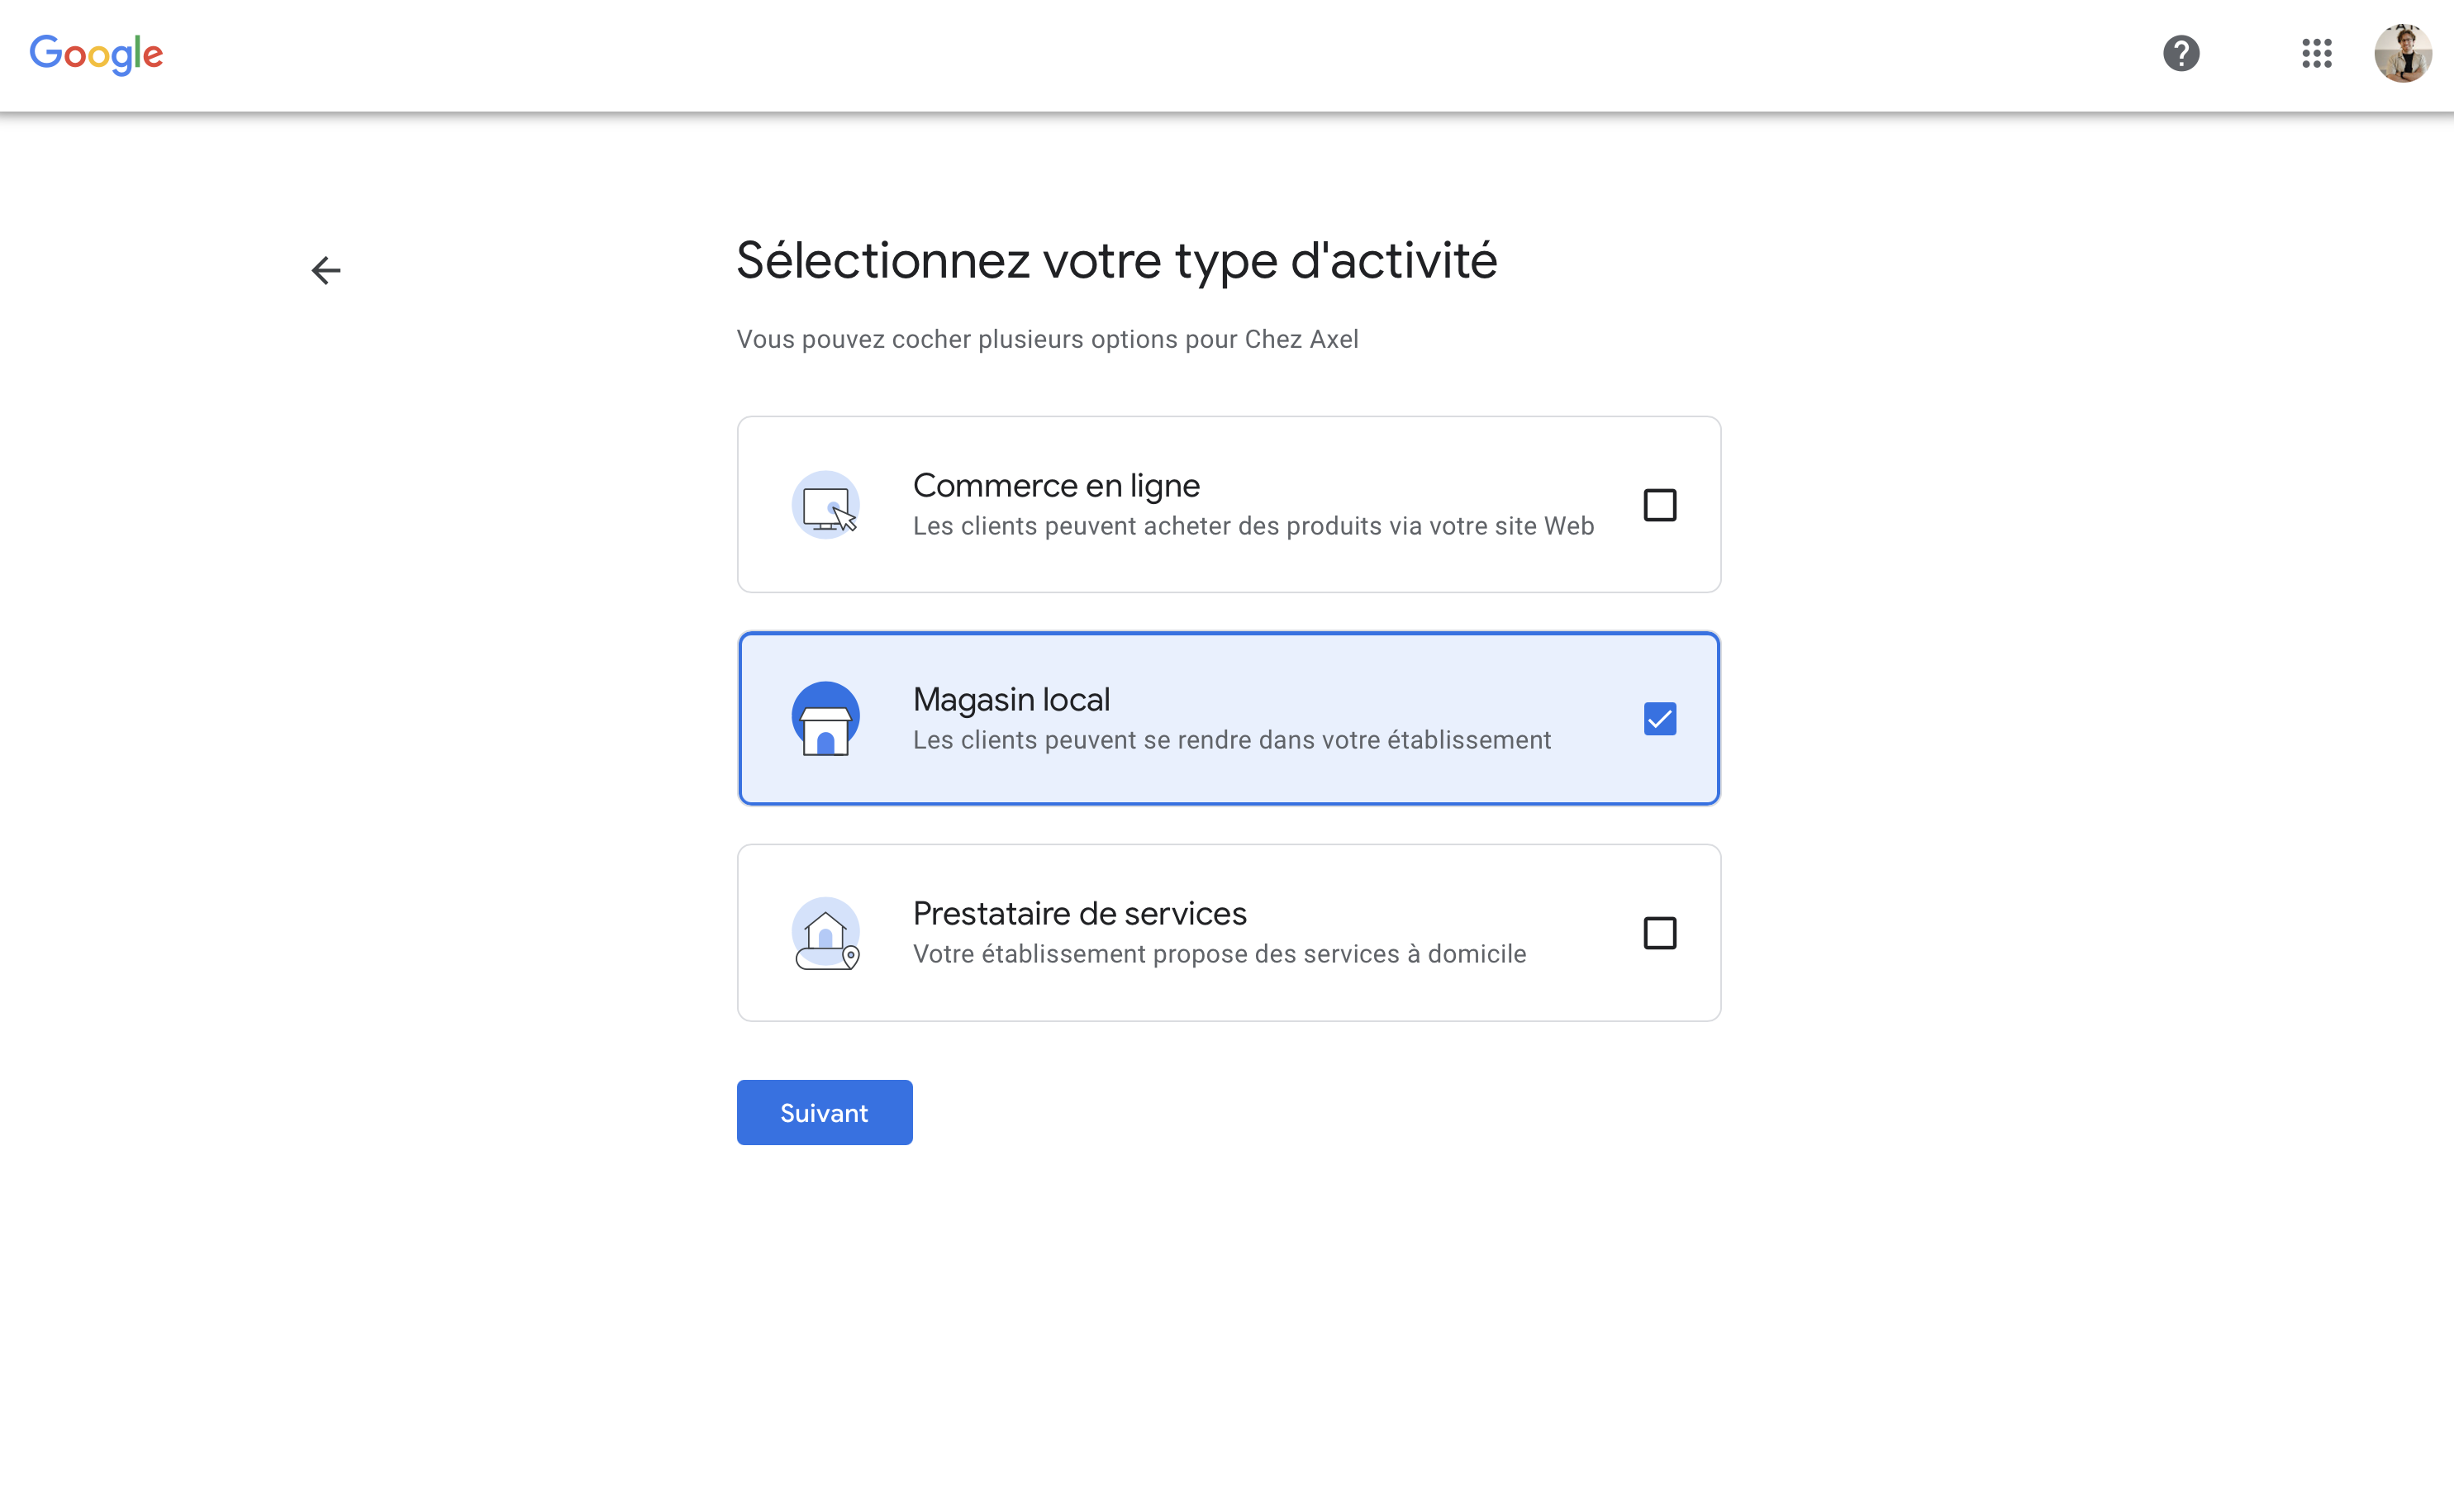Open the help question mark icon
2454x1512 pixels.
2181,53
